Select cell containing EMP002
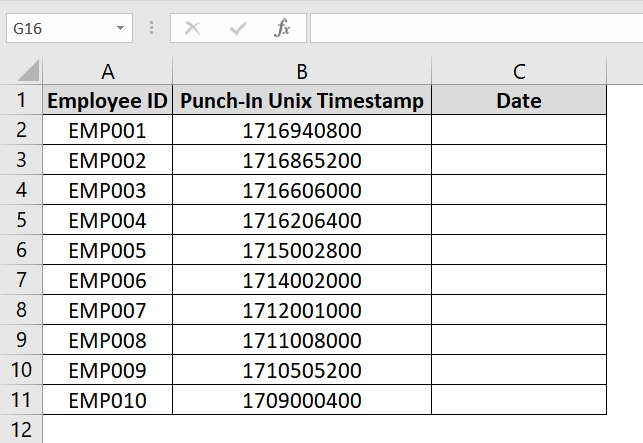Image resolution: width=643 pixels, height=443 pixels. click(x=107, y=160)
